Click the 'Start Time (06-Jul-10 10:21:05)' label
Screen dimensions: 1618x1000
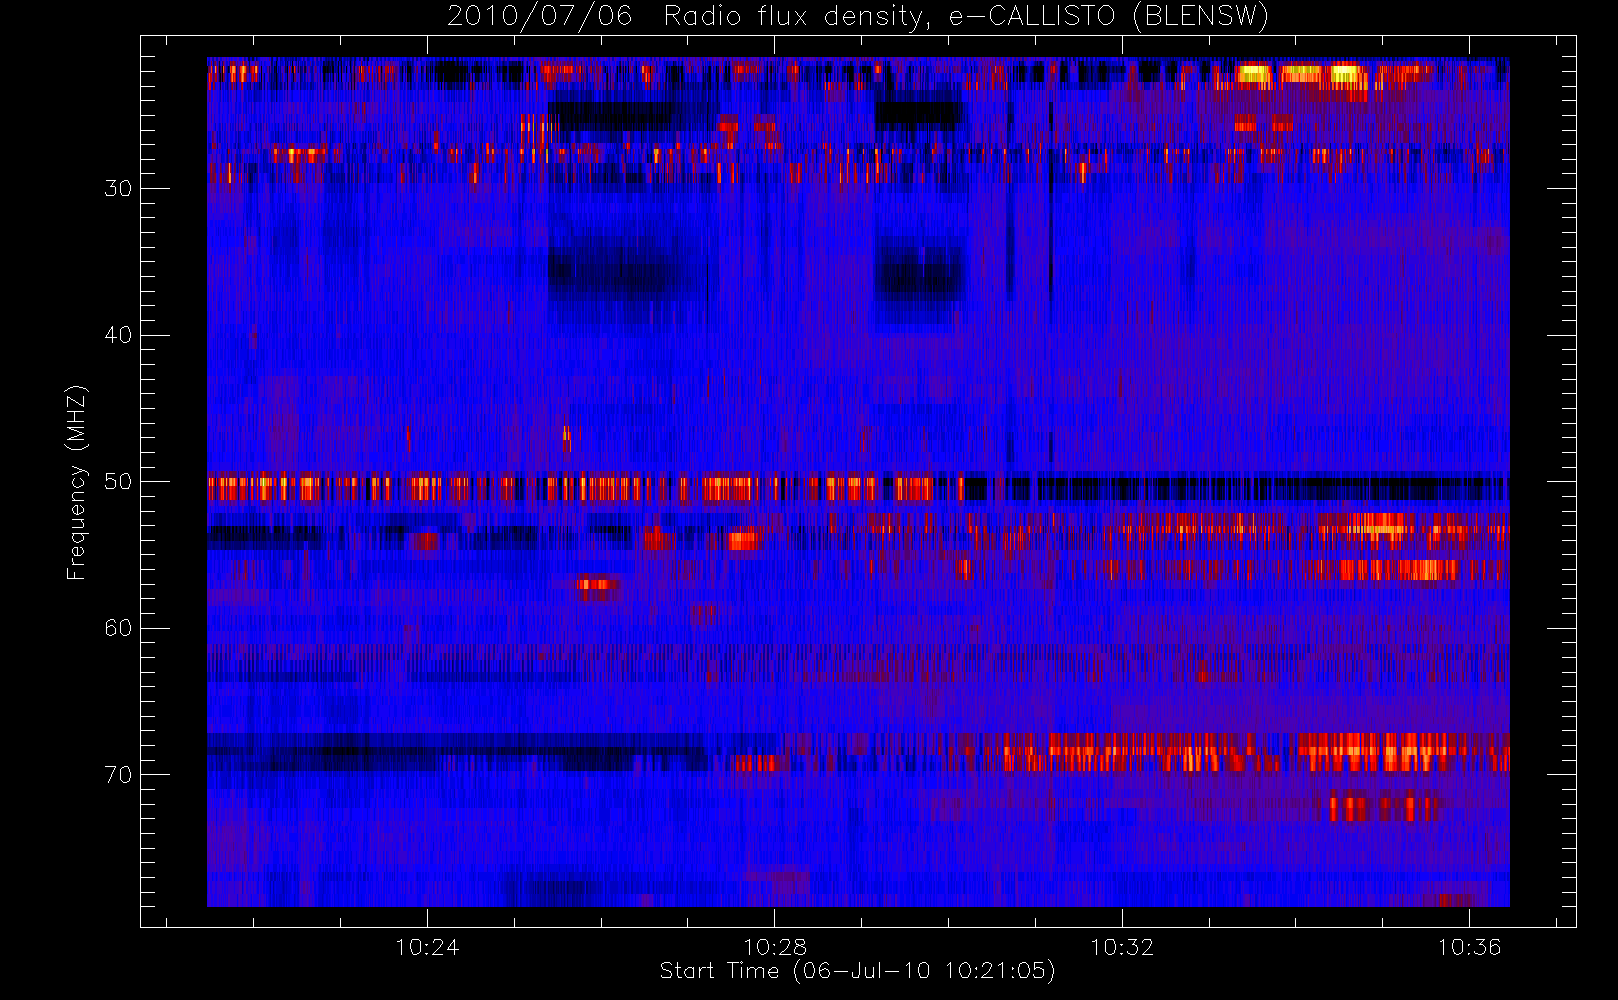click(x=857, y=971)
